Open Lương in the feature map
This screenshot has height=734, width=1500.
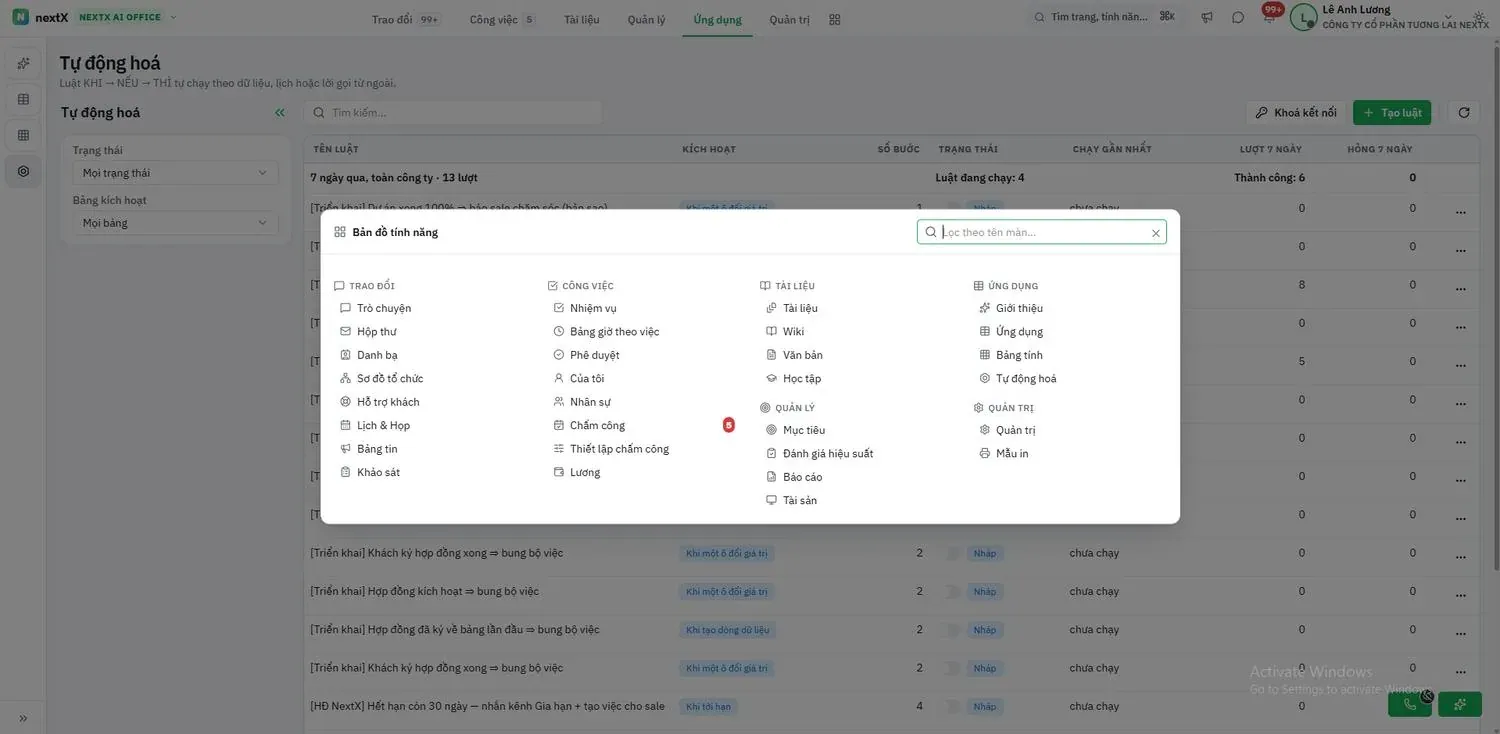(x=577, y=473)
